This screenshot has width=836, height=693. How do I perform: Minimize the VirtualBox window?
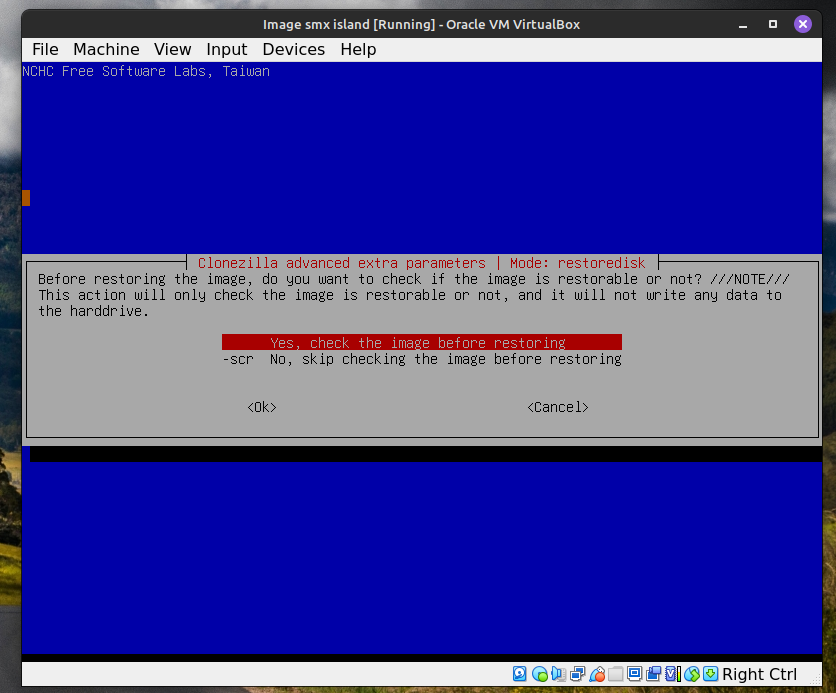[743, 25]
